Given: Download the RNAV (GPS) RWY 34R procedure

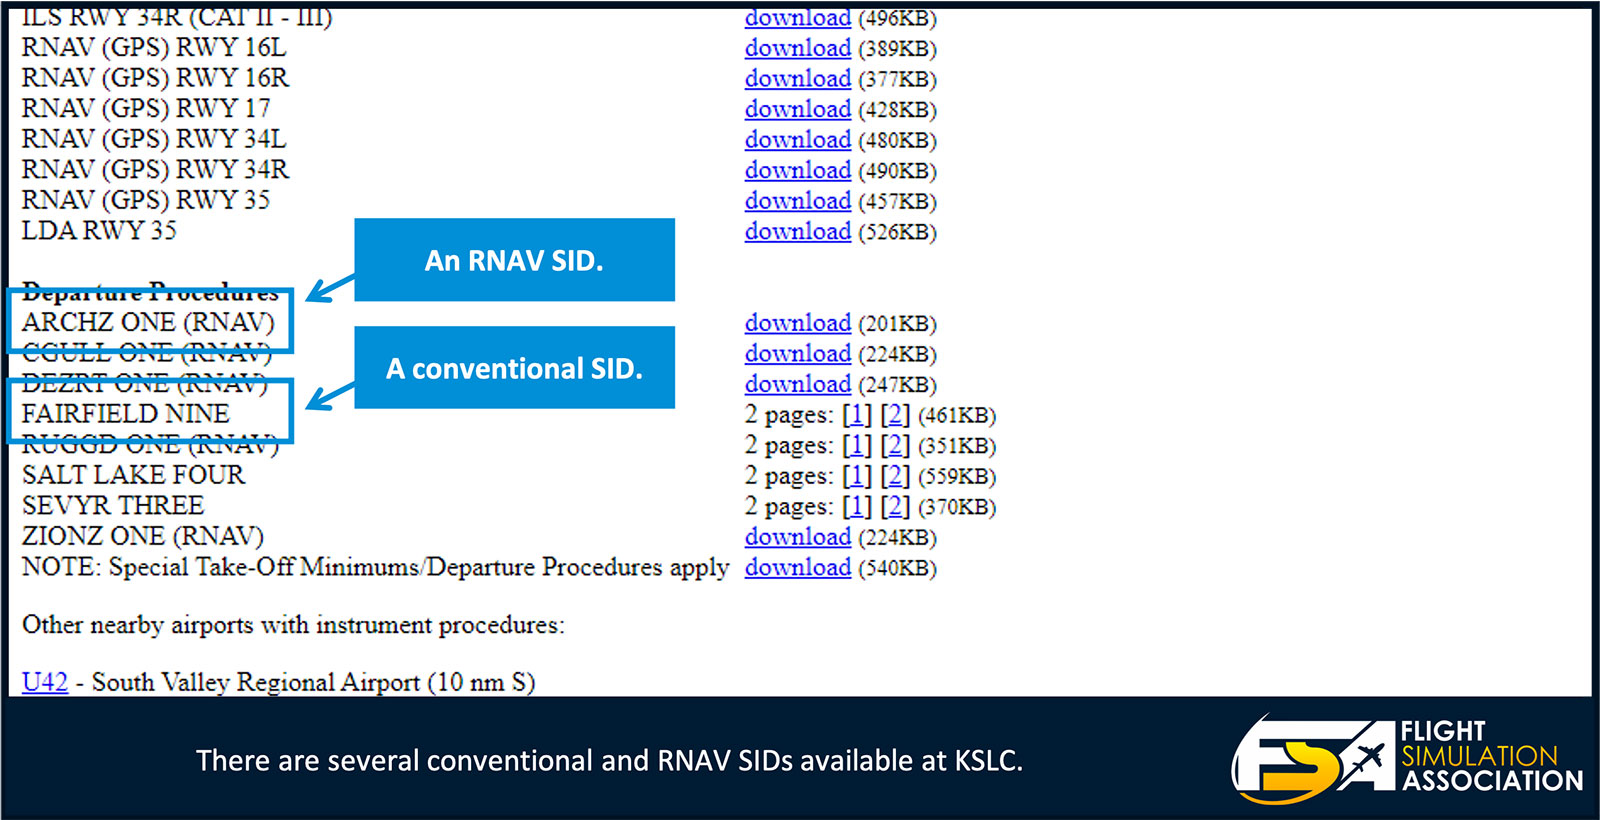Looking at the screenshot, I should click(797, 170).
